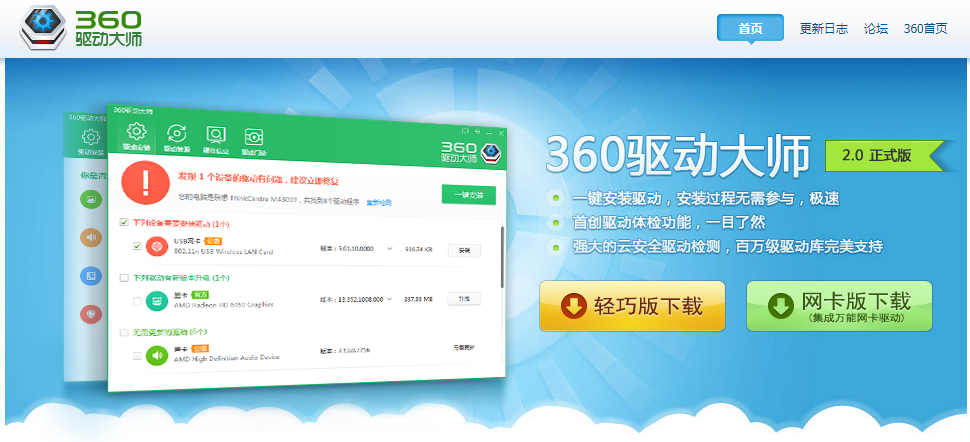This screenshot has height=442, width=970.
Task: Visit the 360首页 link
Action: [x=925, y=28]
